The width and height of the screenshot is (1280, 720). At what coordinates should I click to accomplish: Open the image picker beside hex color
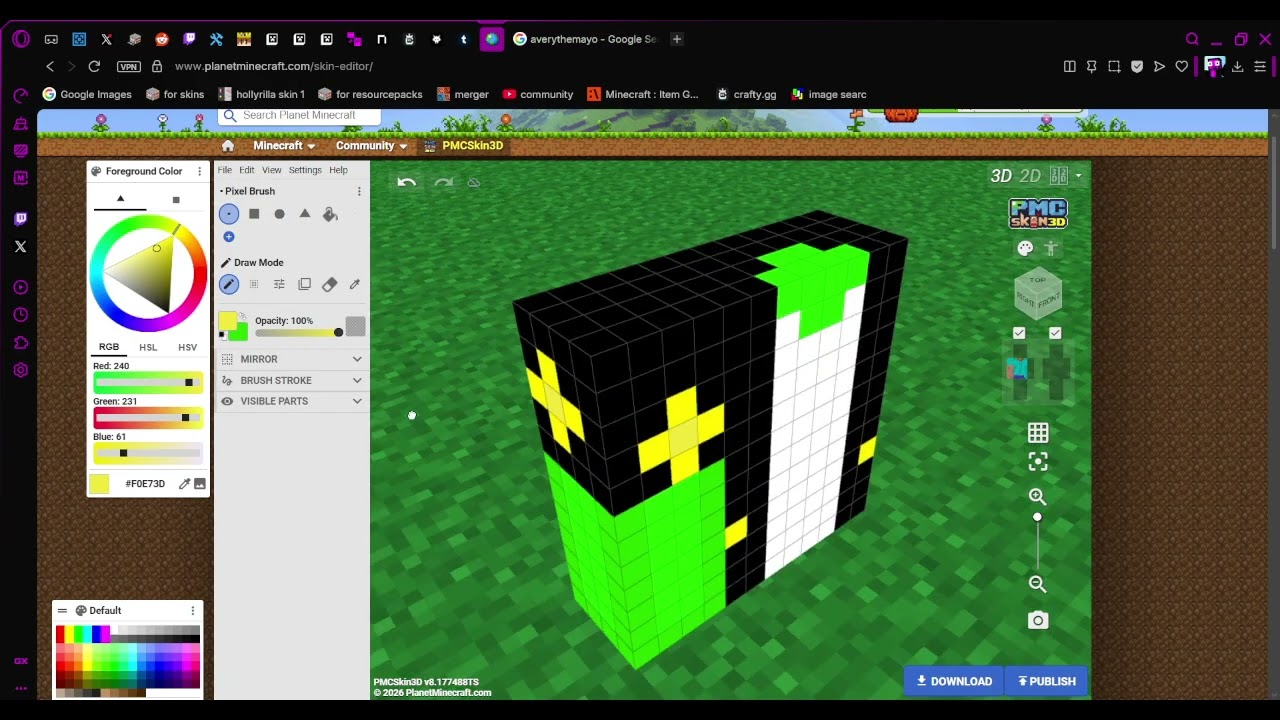(x=200, y=484)
